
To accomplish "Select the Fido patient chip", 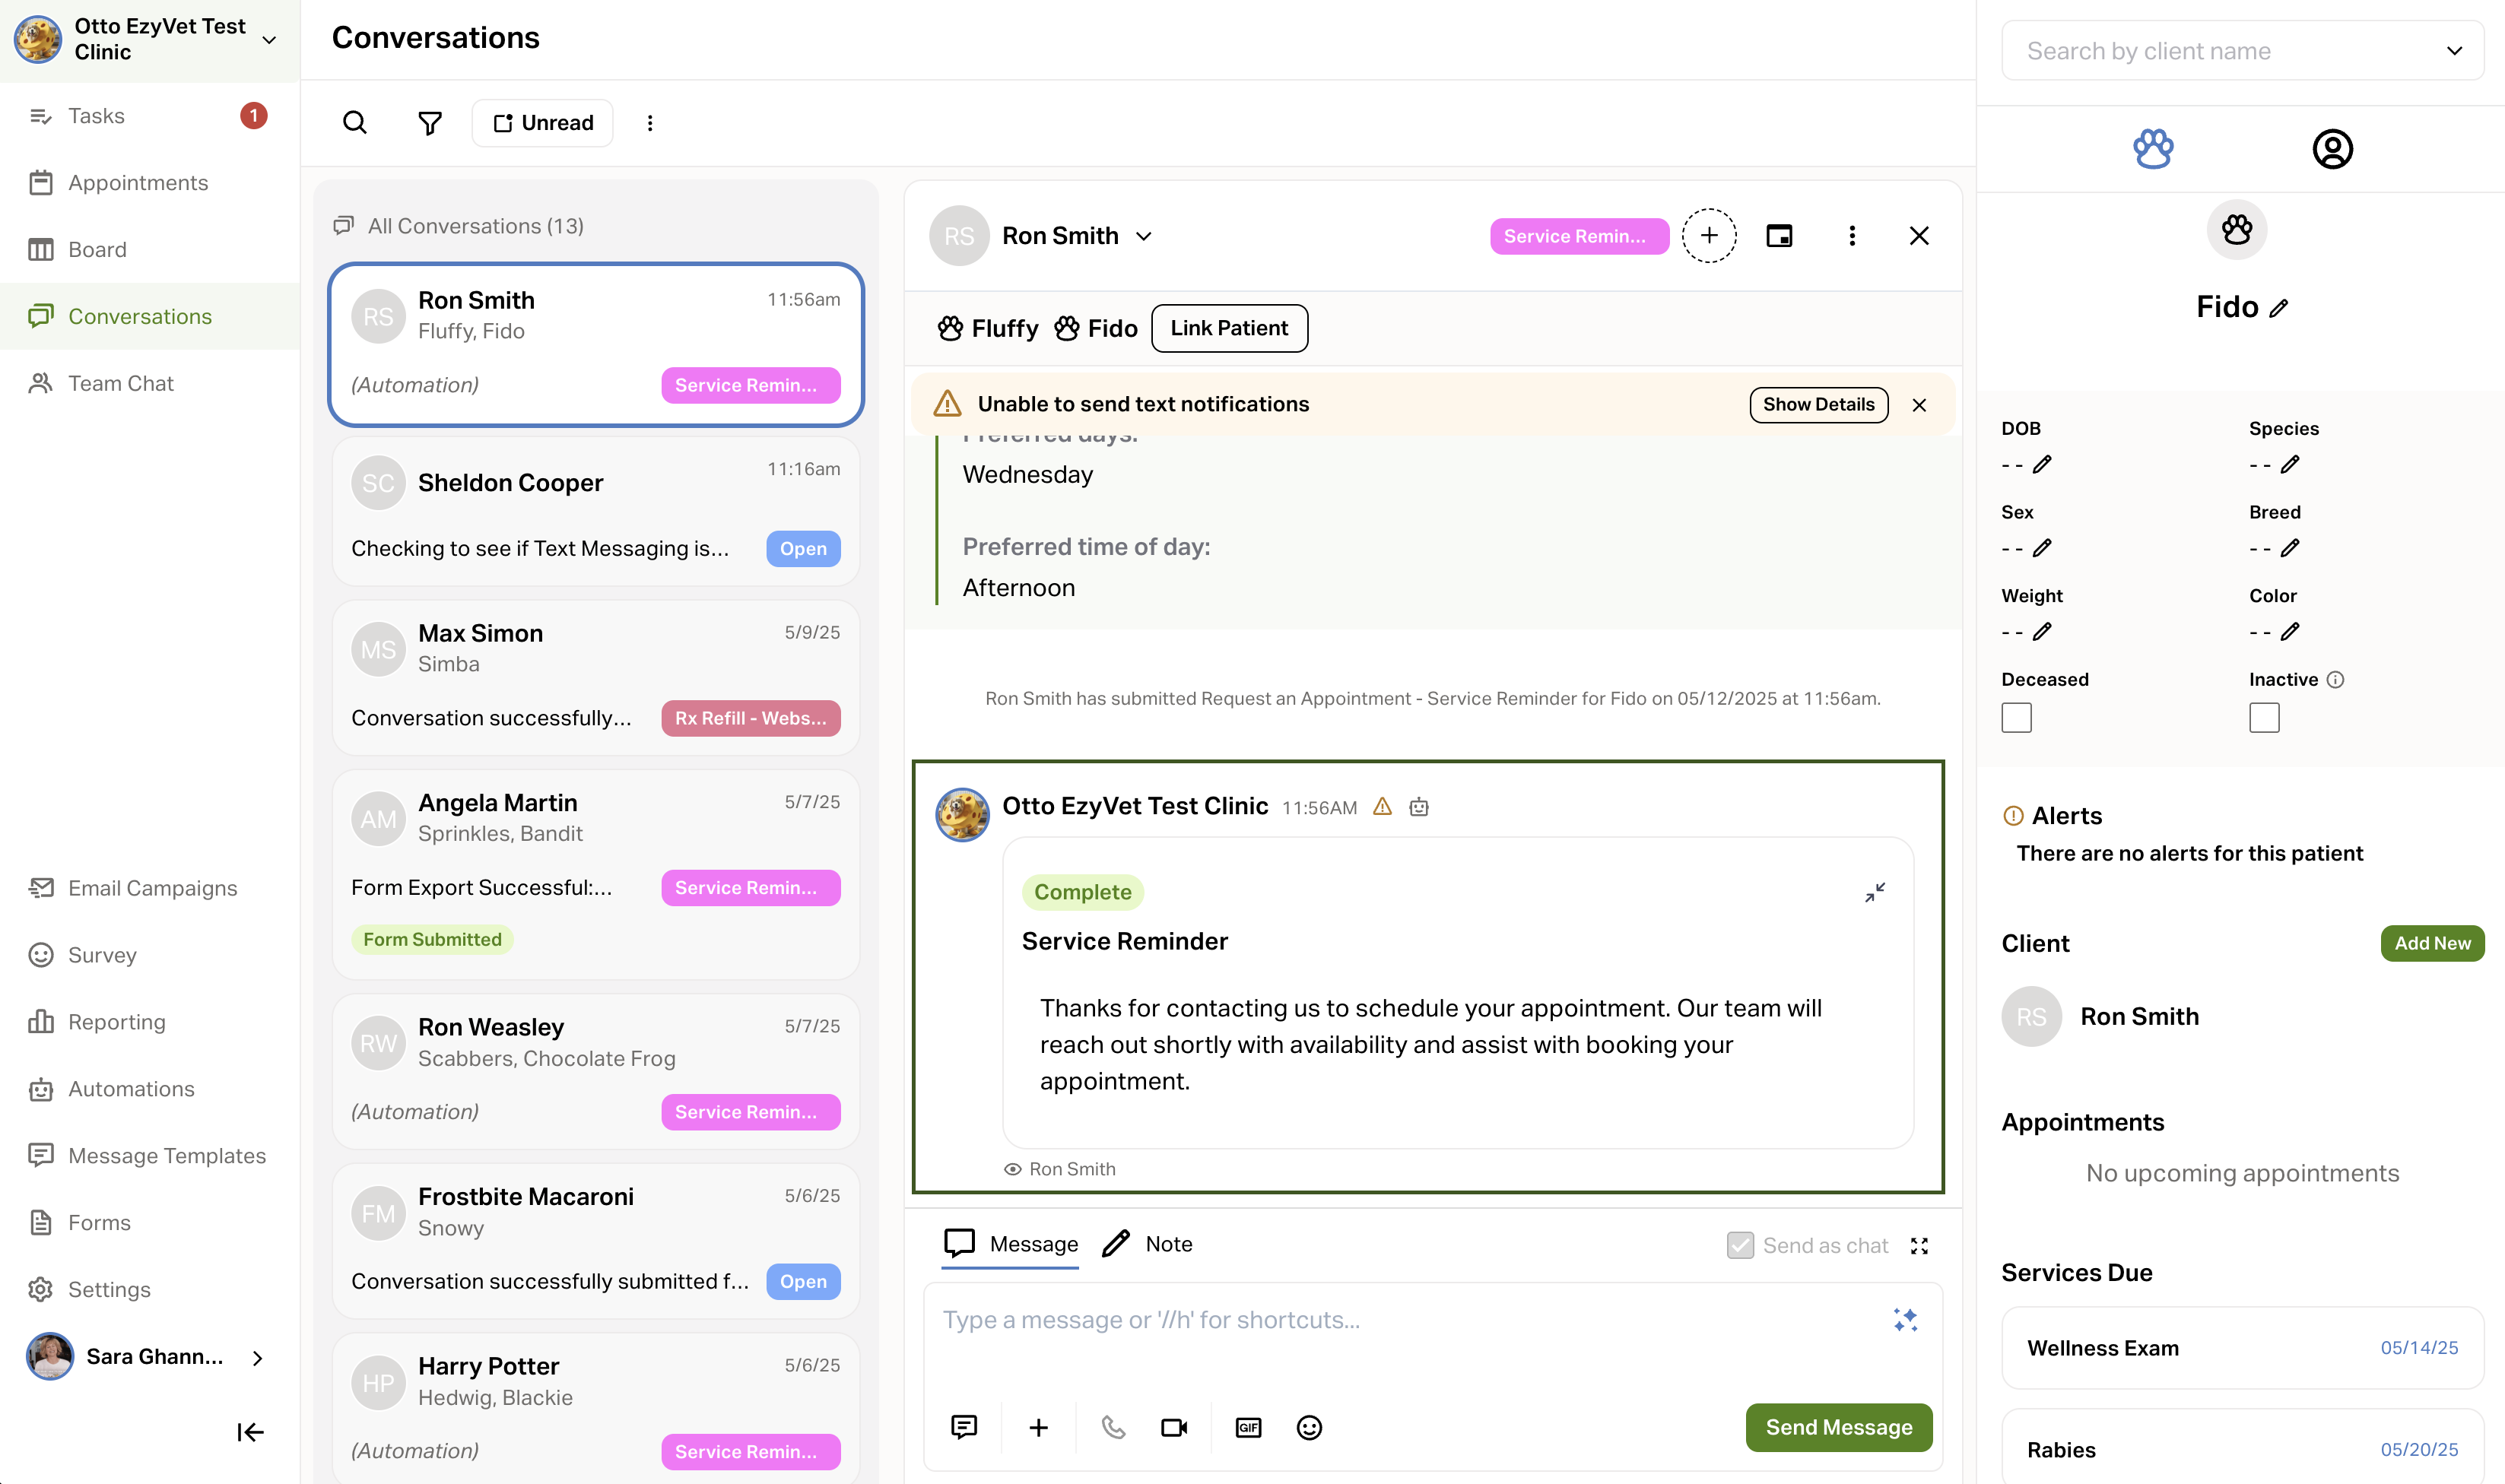I will click(1096, 329).
